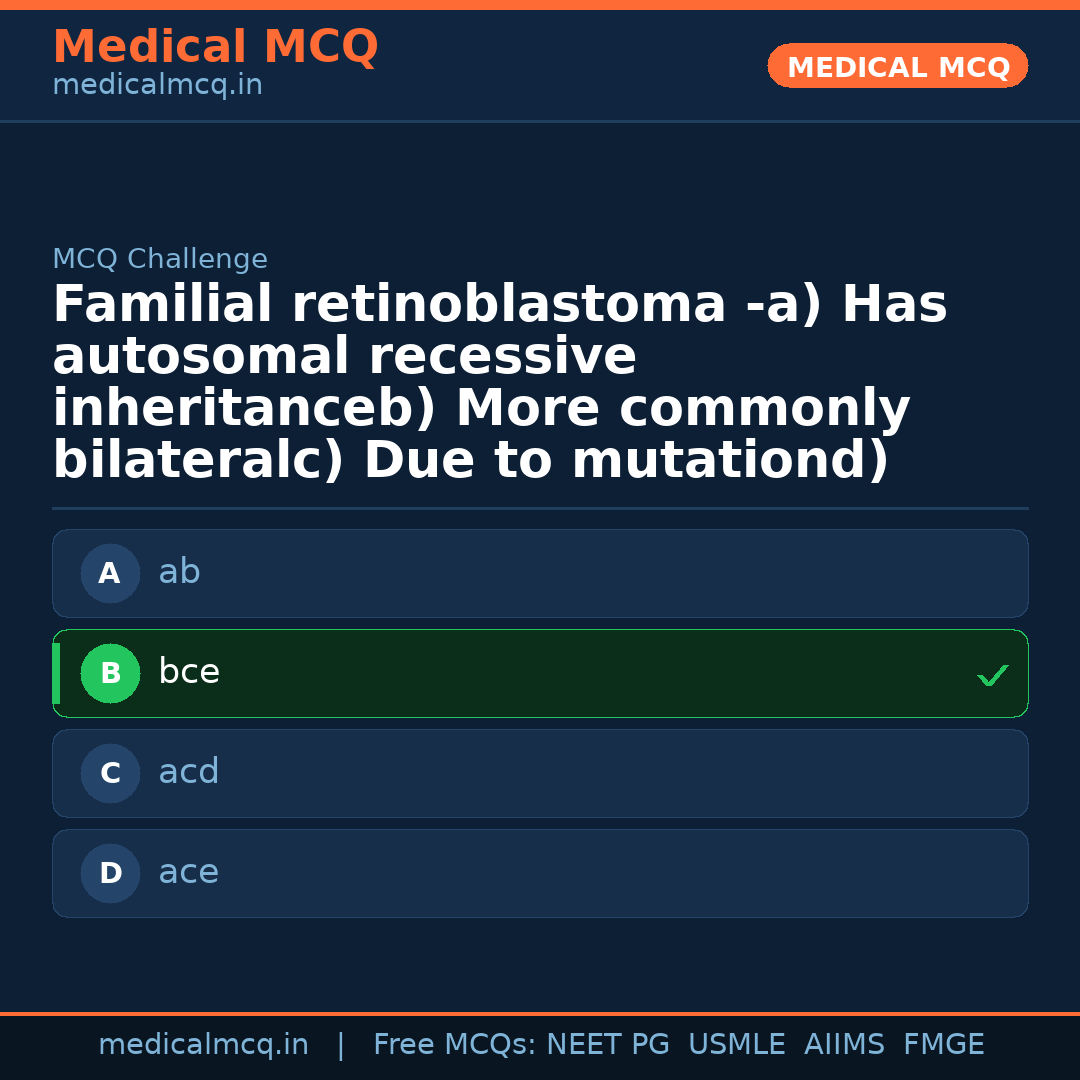Select answer option 'bce'
Viewport: 1080px width, 1080px height.
pyautogui.click(x=540, y=673)
